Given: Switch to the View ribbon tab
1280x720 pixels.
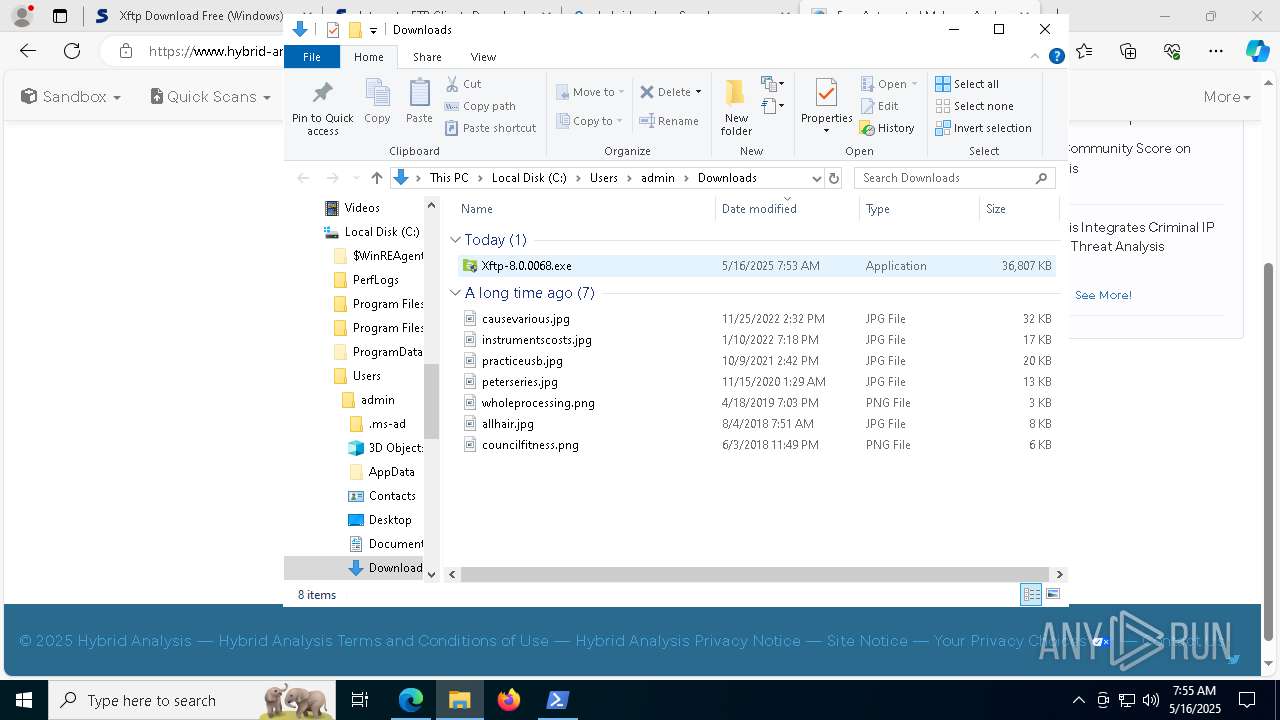Looking at the screenshot, I should coord(483,57).
